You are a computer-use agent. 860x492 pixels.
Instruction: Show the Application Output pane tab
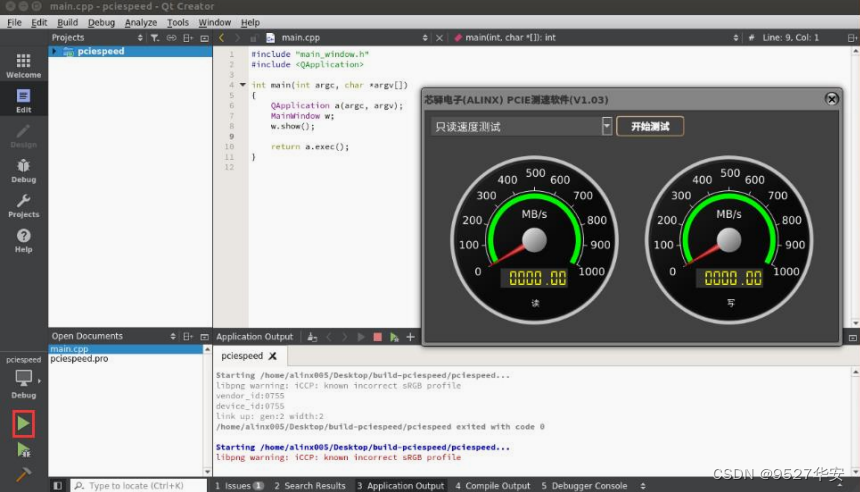(400, 485)
